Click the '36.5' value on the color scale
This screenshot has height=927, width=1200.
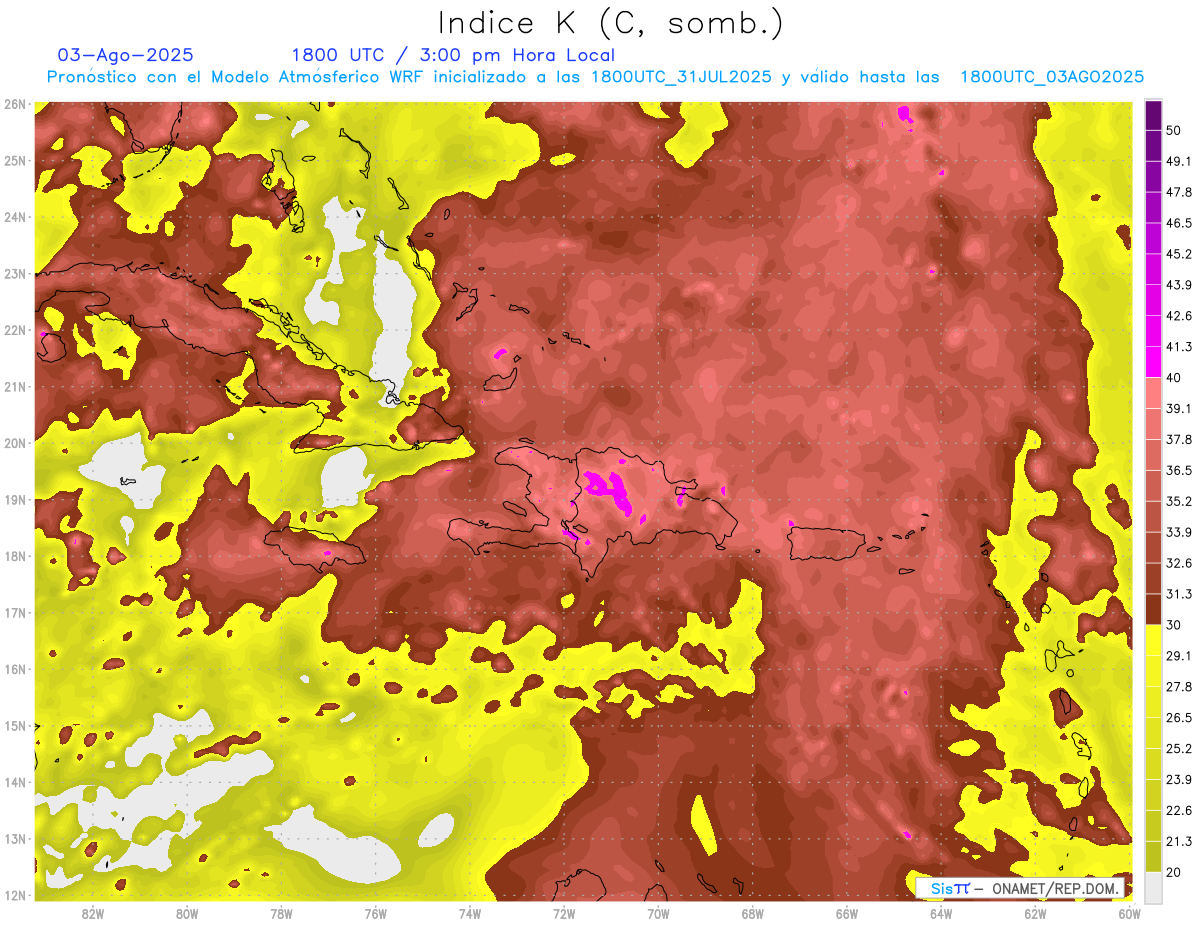point(1179,470)
